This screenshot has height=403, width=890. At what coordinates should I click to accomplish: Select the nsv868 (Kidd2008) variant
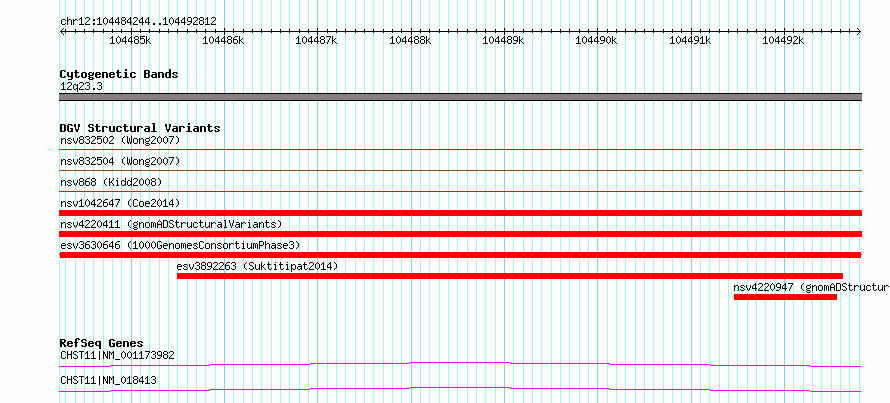pyautogui.click(x=111, y=182)
